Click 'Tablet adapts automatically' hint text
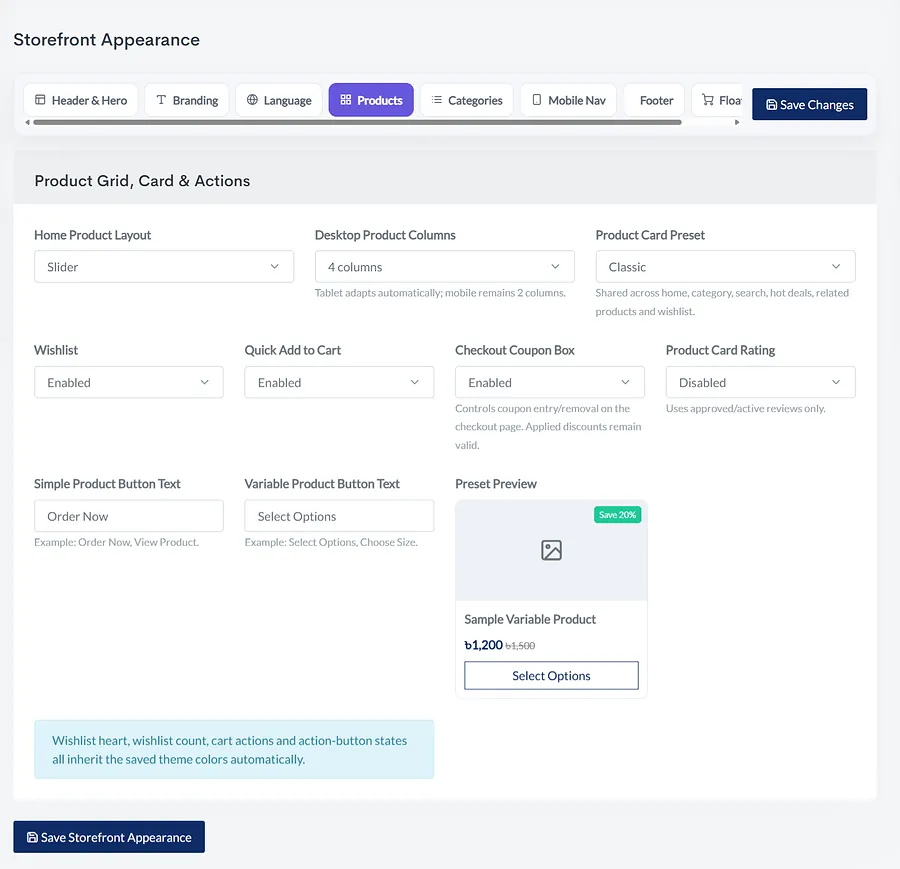The image size is (900, 869). point(440,293)
